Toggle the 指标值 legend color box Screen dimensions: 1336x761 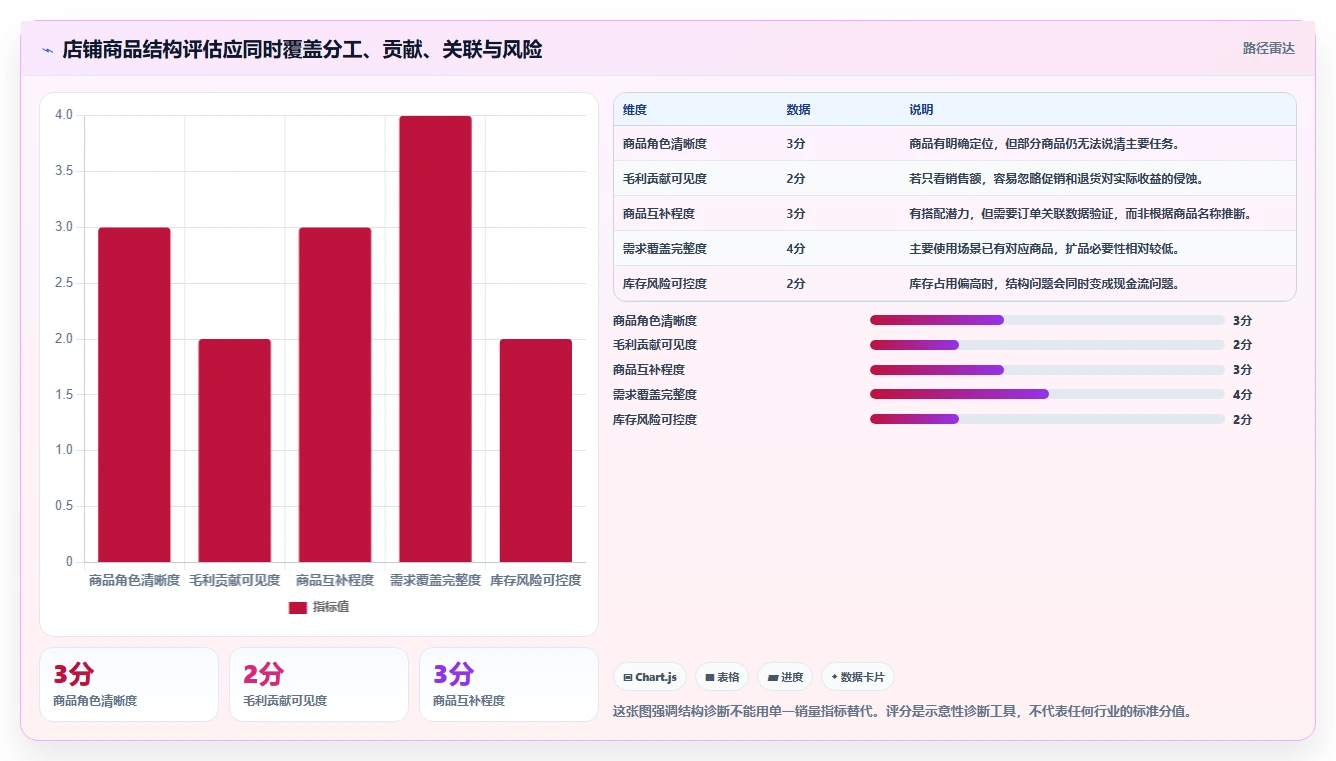298,607
